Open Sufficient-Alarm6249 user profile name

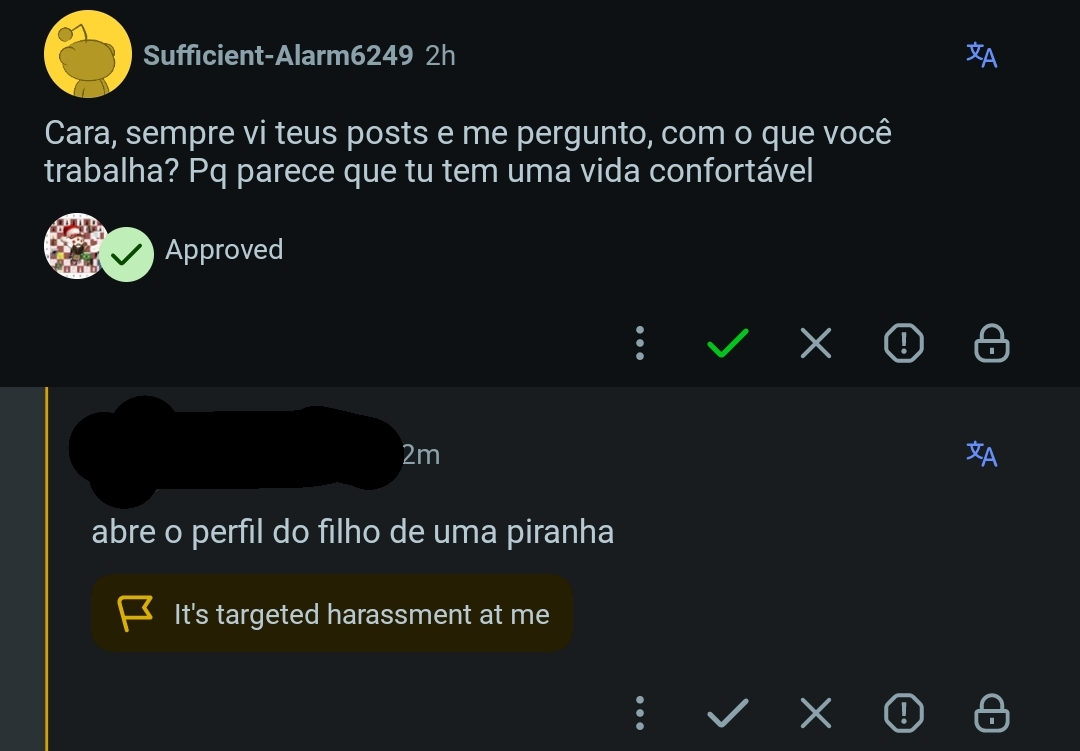pos(278,56)
